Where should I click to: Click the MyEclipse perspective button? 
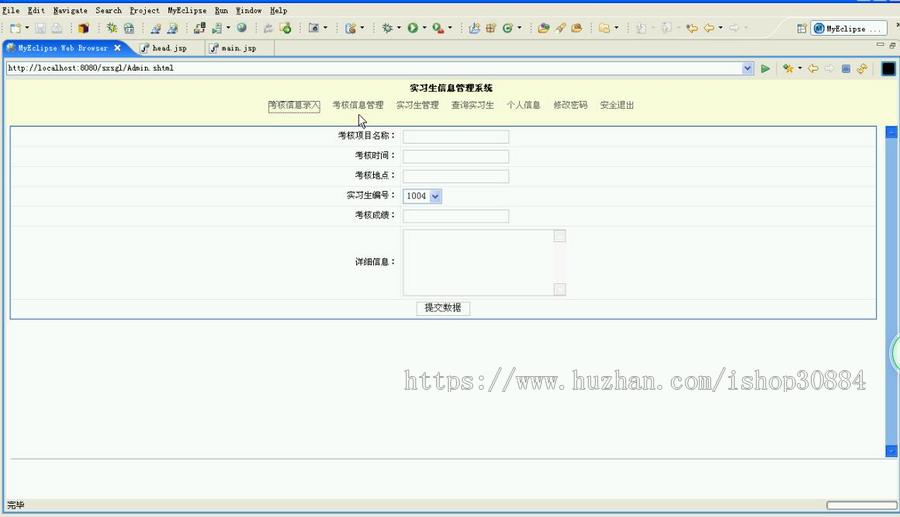pyautogui.click(x=848, y=29)
